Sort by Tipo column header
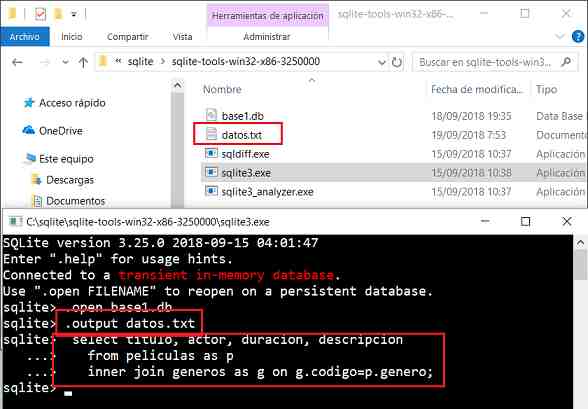Viewport: 588px width, 409px height. click(x=546, y=90)
